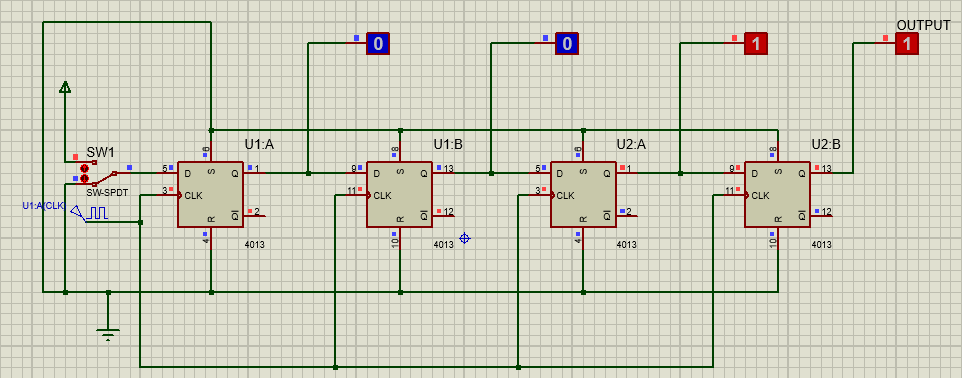The image size is (962, 378).
Task: Select the power terminal arrow symbol
Action: click(x=64, y=87)
